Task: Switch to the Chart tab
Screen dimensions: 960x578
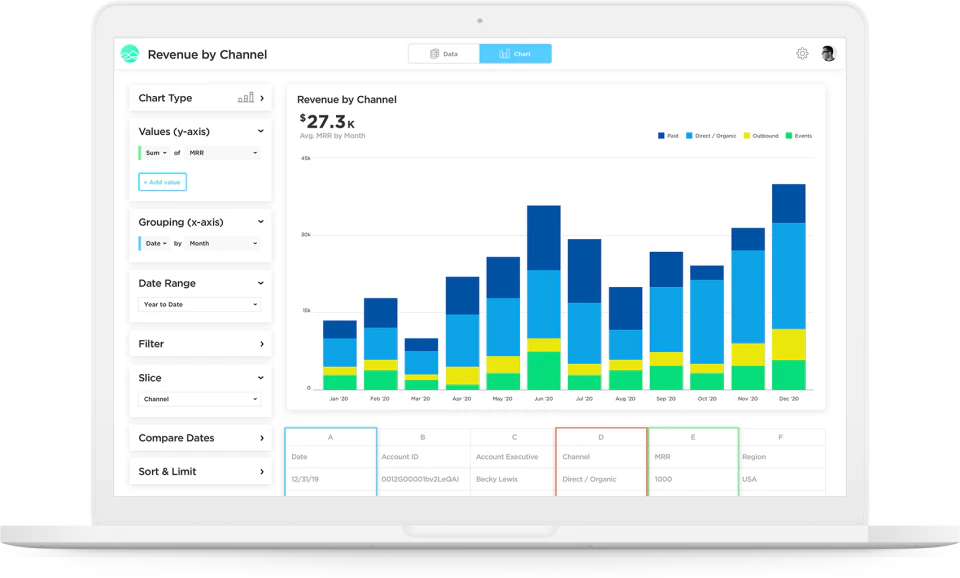Action: pos(515,53)
